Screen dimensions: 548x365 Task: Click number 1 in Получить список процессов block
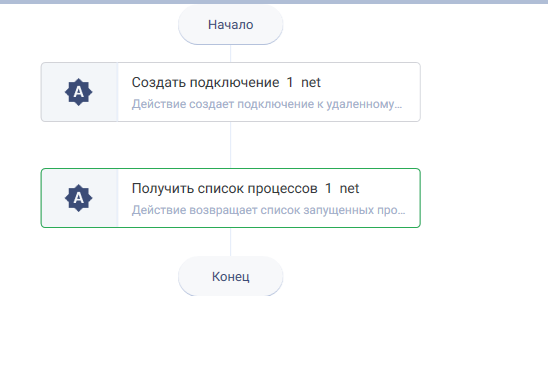tap(328, 188)
